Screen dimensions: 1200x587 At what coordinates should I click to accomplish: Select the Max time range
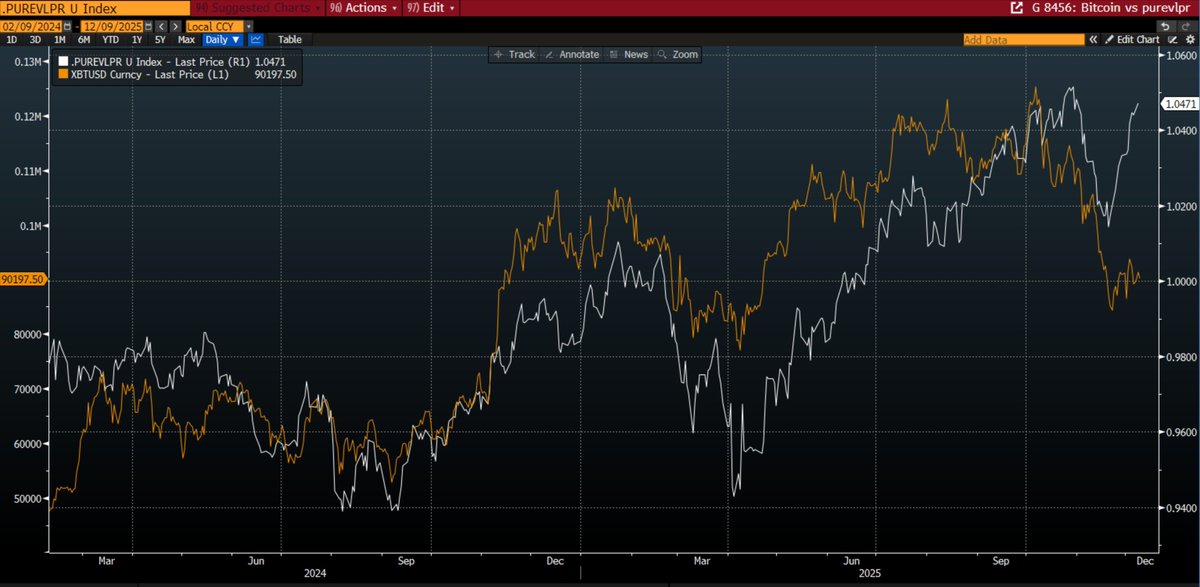click(x=188, y=39)
